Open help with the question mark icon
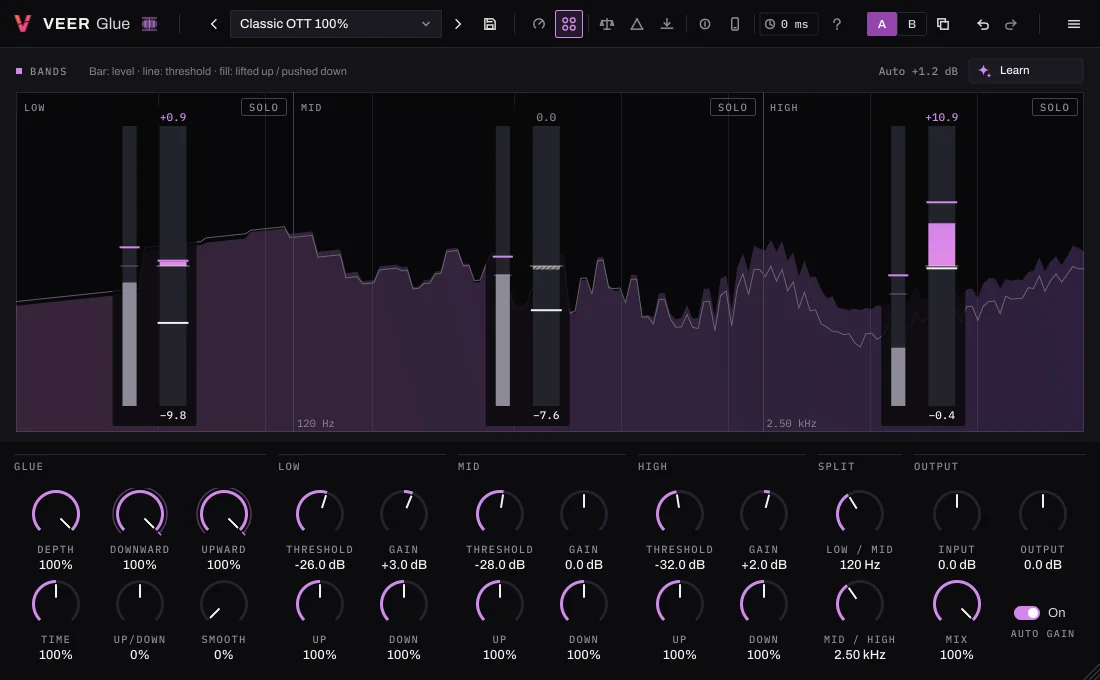This screenshot has height=680, width=1100. pyautogui.click(x=837, y=24)
